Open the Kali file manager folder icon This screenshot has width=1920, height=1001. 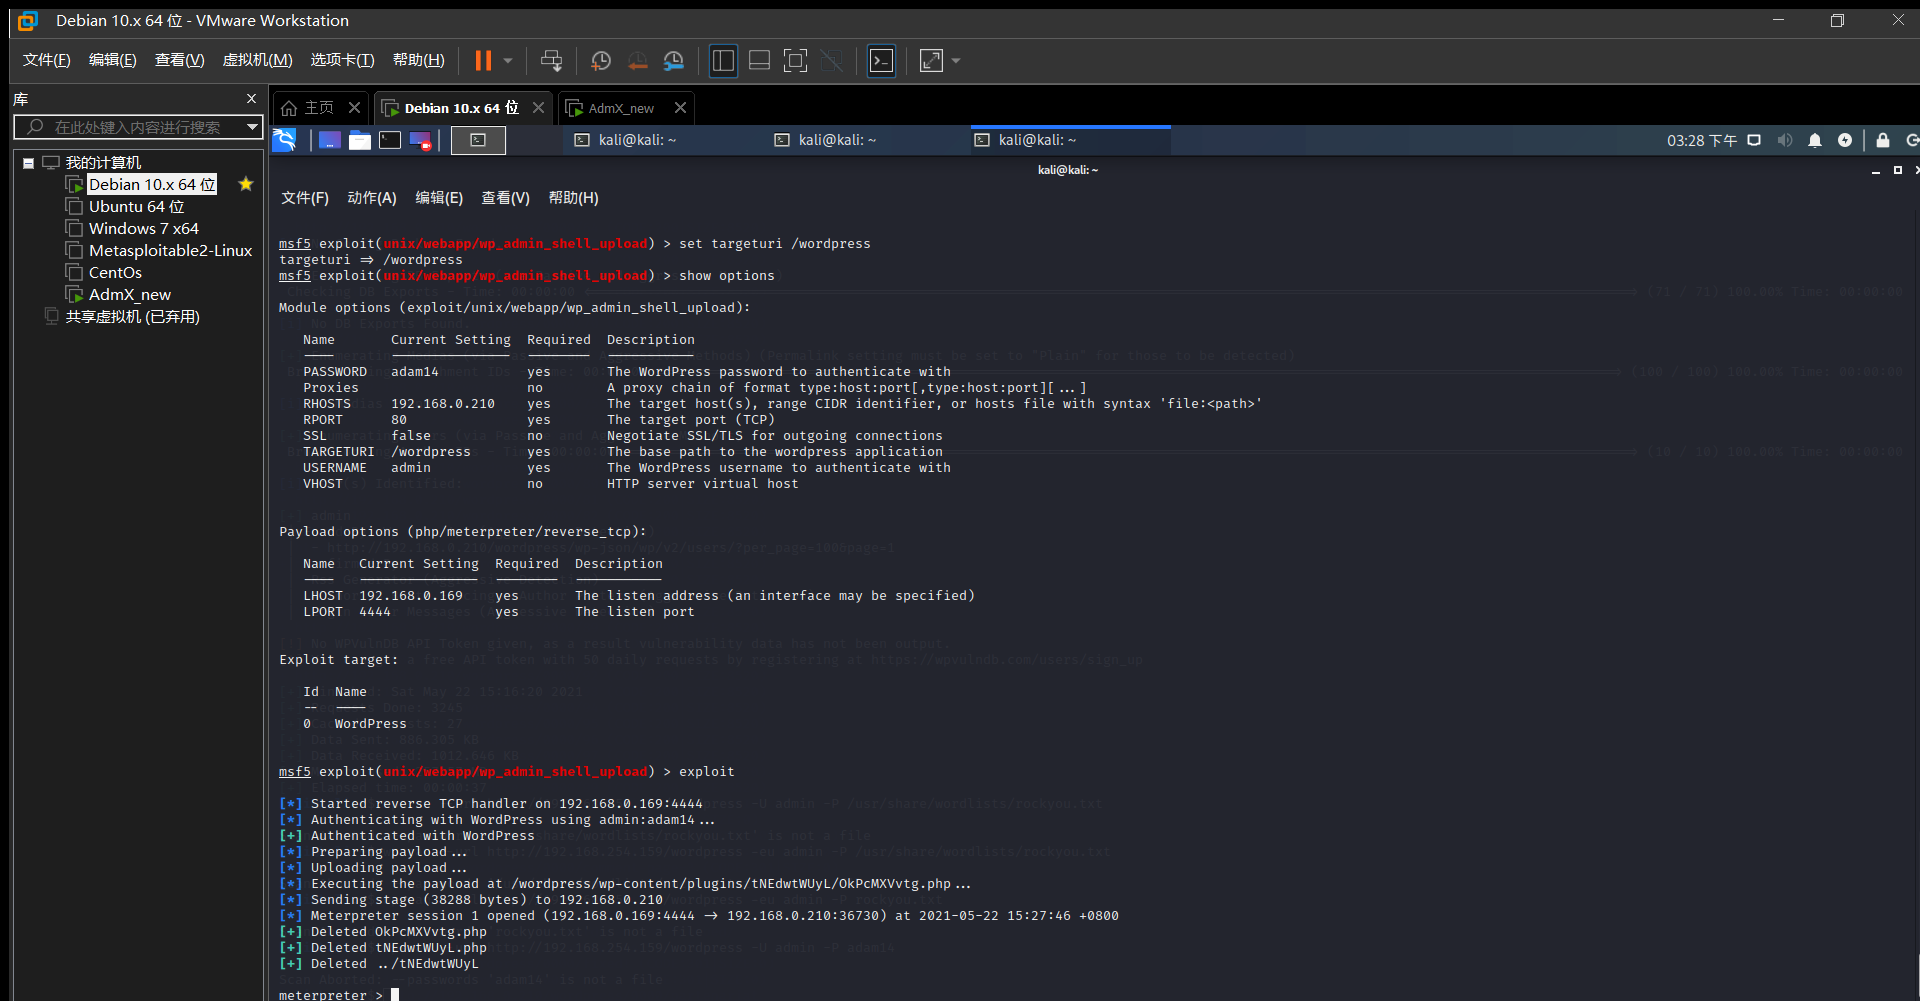(x=360, y=140)
